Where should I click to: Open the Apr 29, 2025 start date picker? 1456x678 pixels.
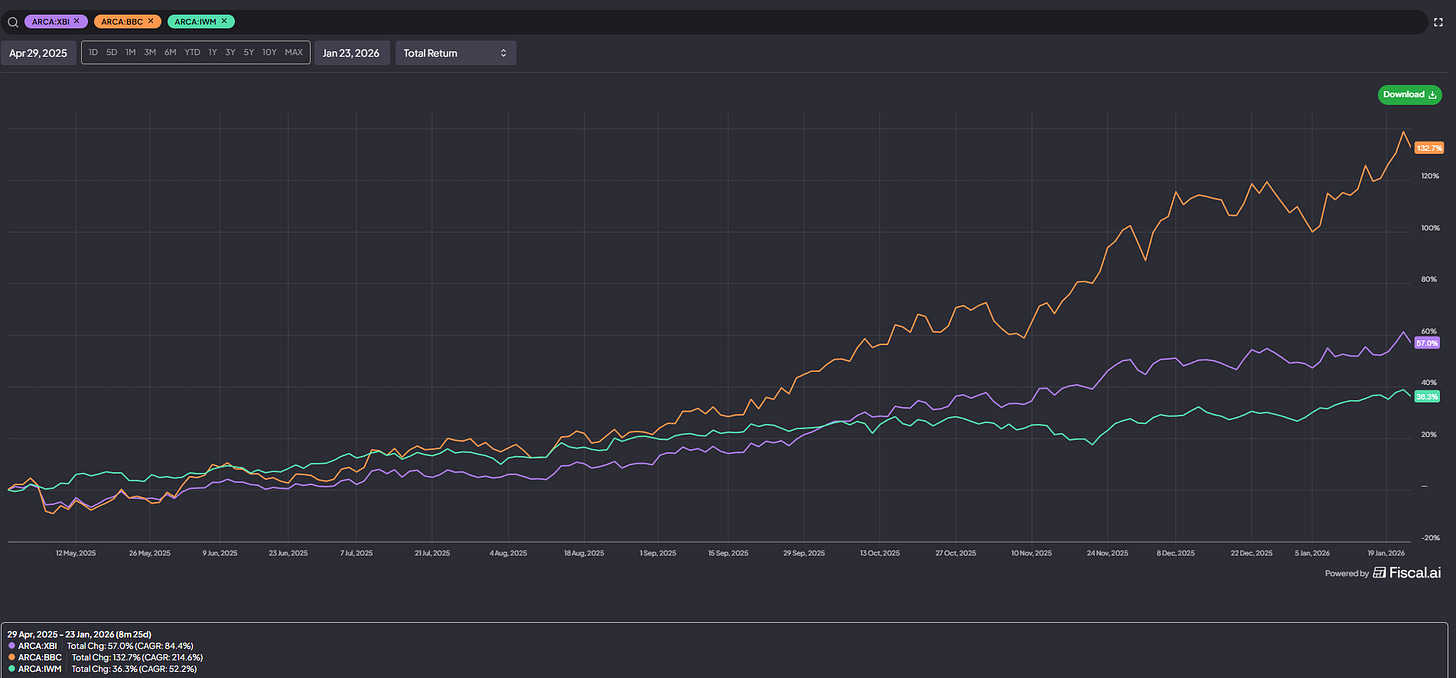[38, 53]
